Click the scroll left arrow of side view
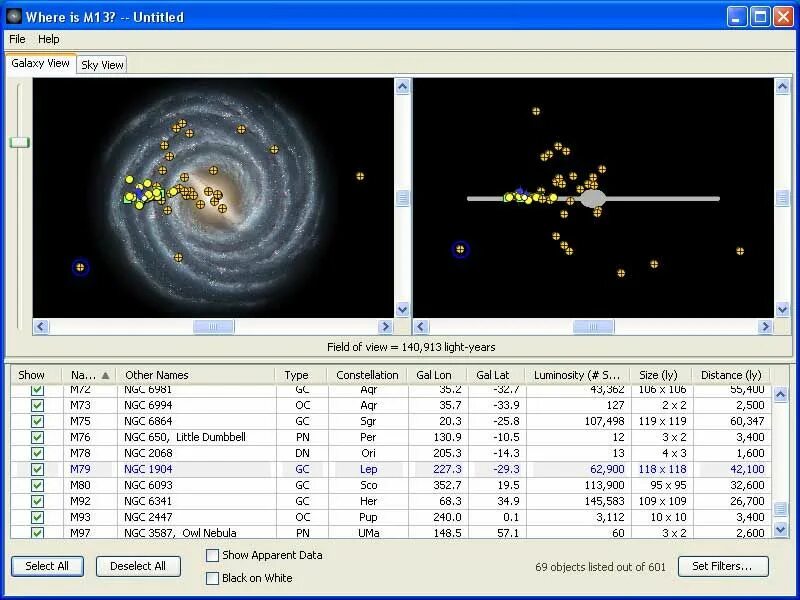800x600 pixels. [x=421, y=327]
